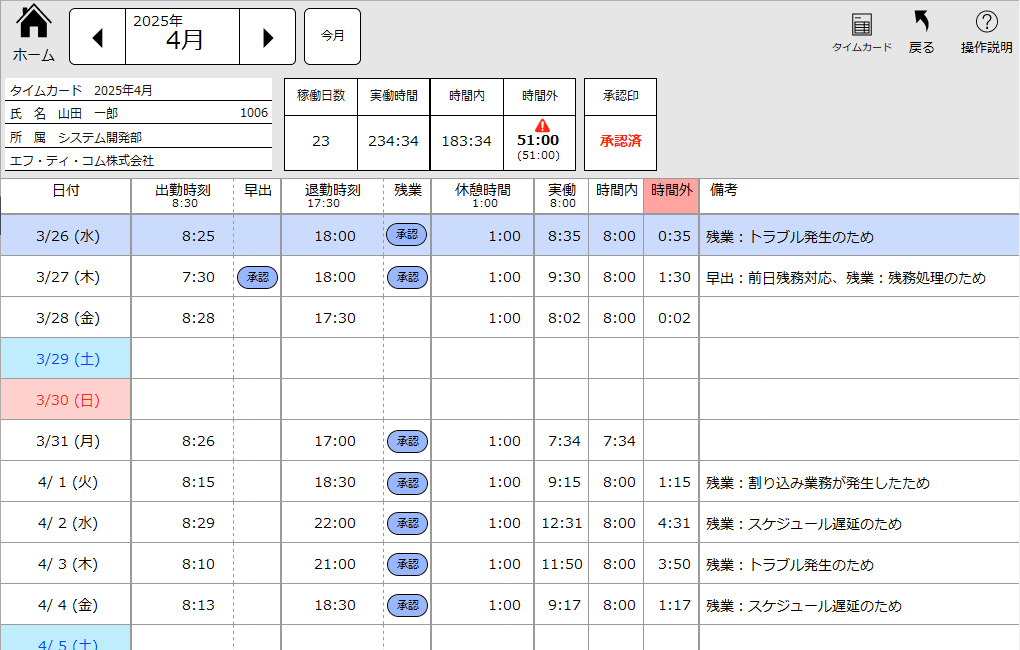Open 操作説明 help question mark icon
This screenshot has width=1020, height=650.
click(986, 22)
